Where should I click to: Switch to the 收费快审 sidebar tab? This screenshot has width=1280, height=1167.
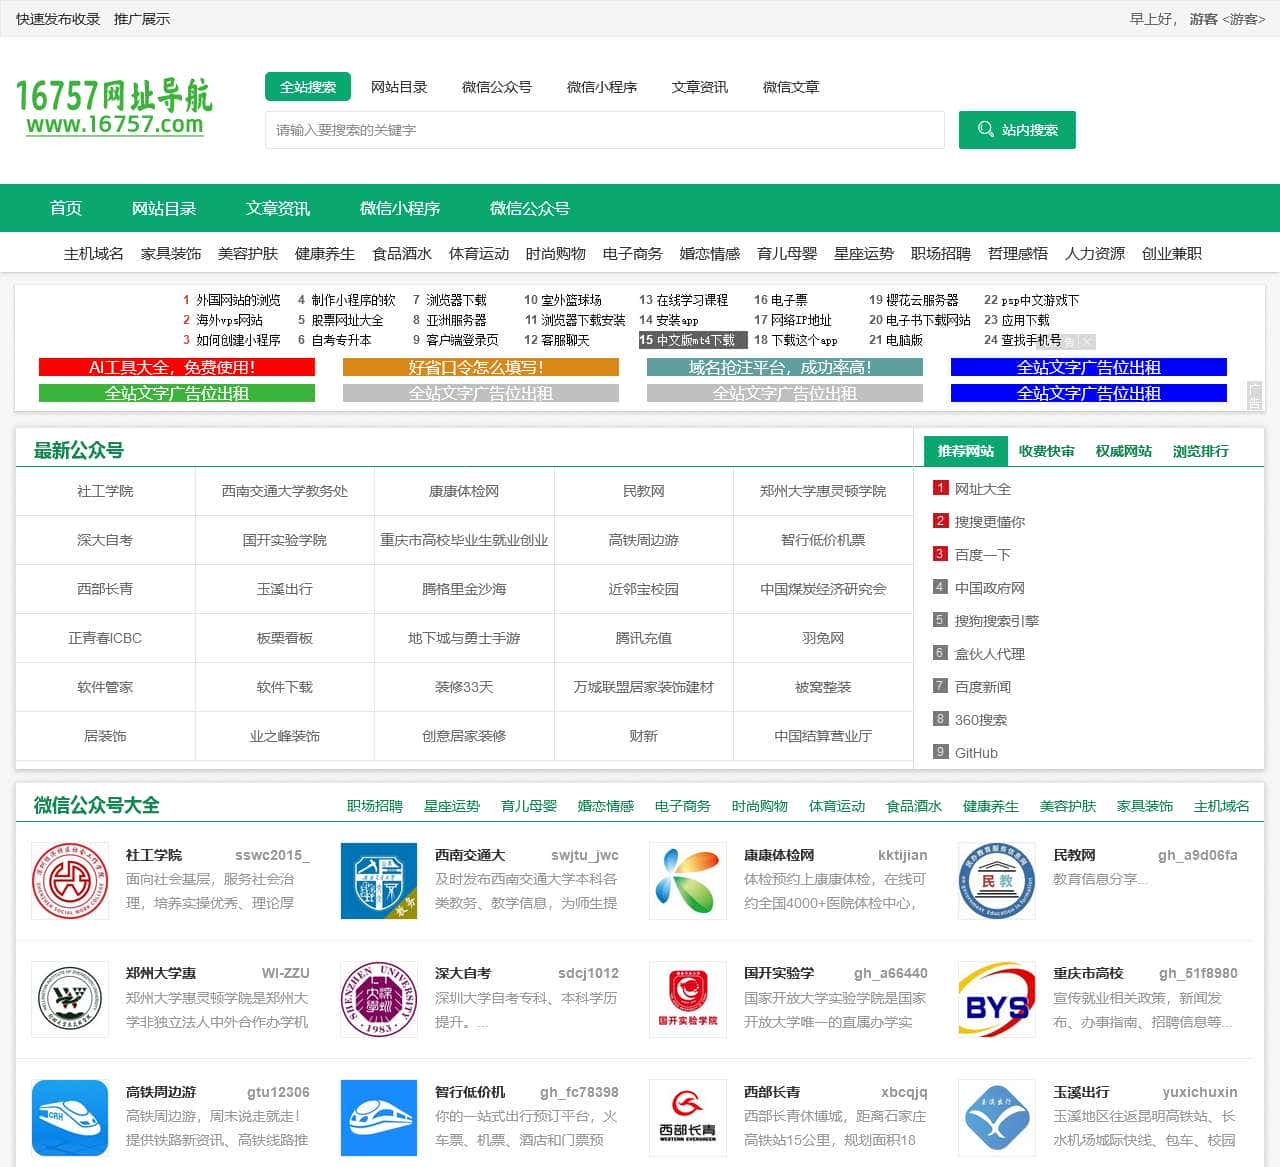point(1046,451)
